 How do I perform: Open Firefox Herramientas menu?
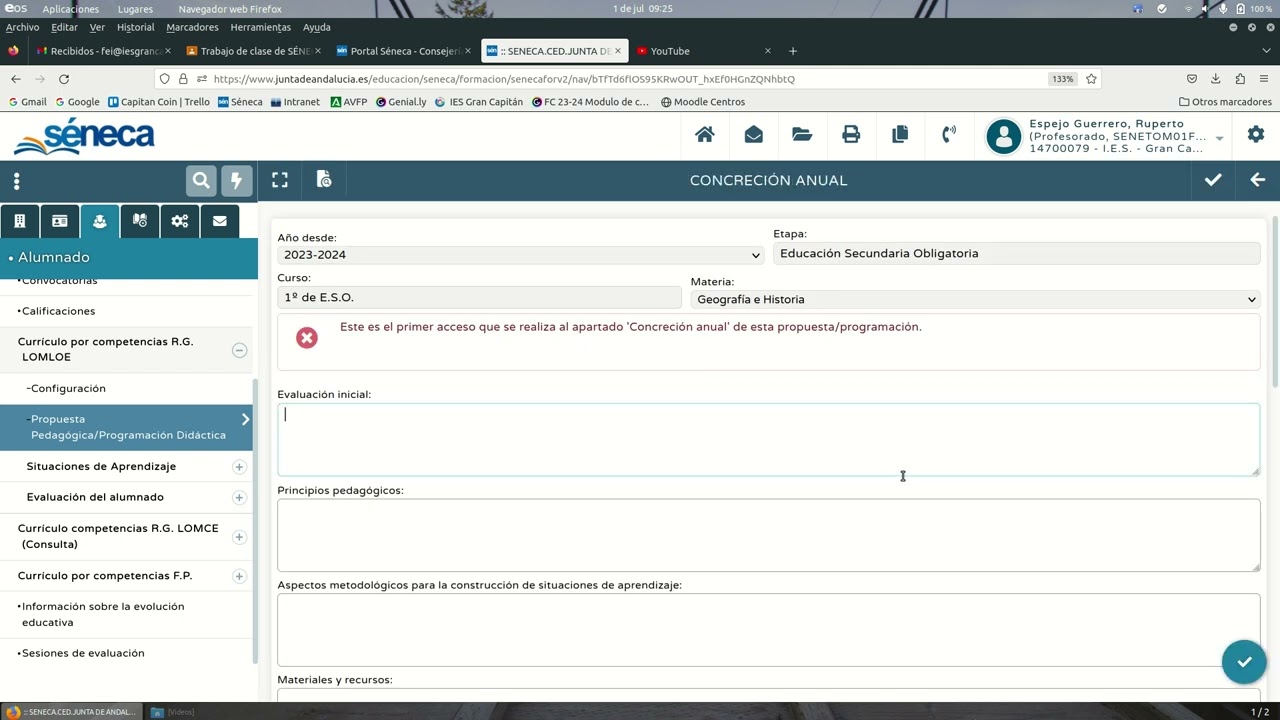pyautogui.click(x=260, y=27)
